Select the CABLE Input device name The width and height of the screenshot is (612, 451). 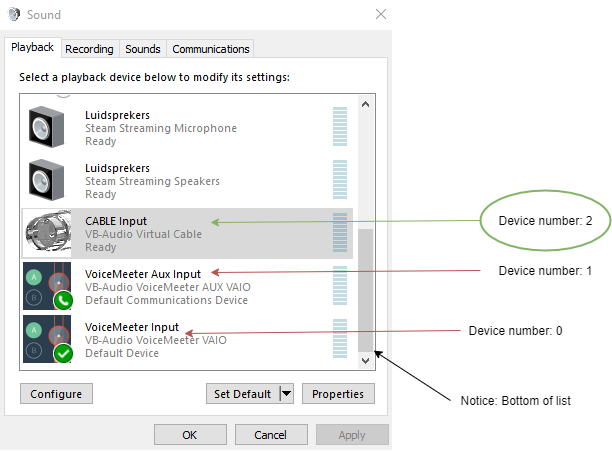click(x=116, y=221)
